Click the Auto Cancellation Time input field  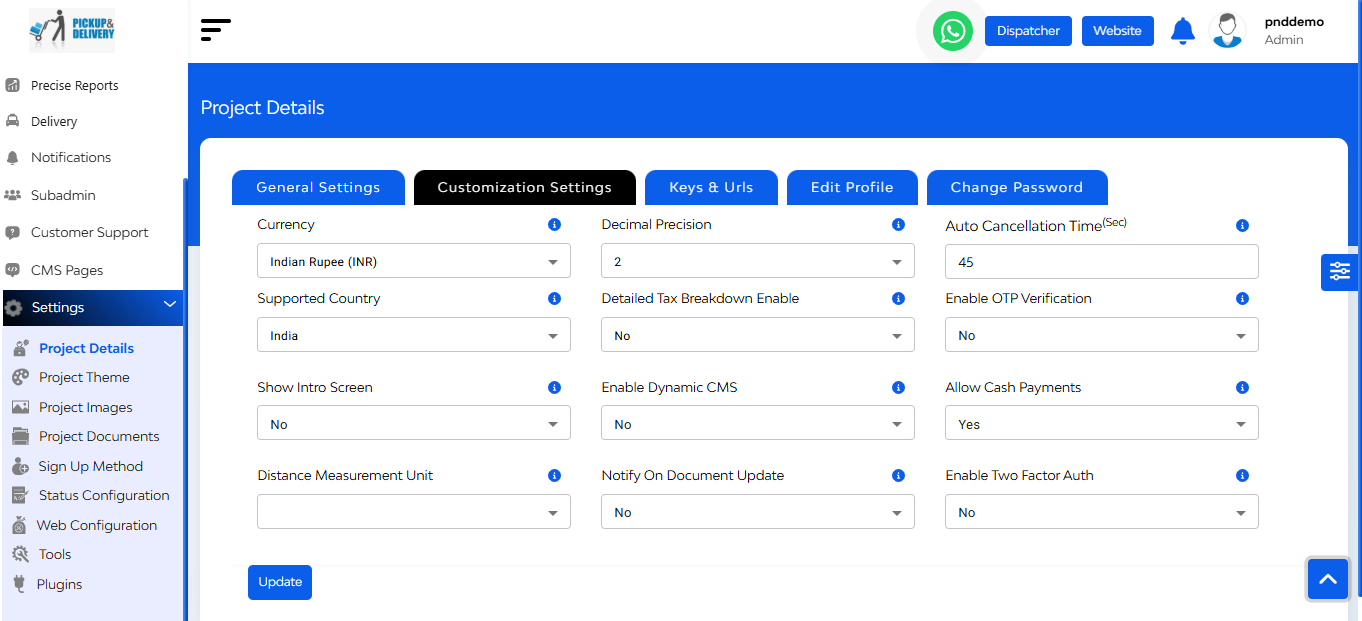(1102, 261)
